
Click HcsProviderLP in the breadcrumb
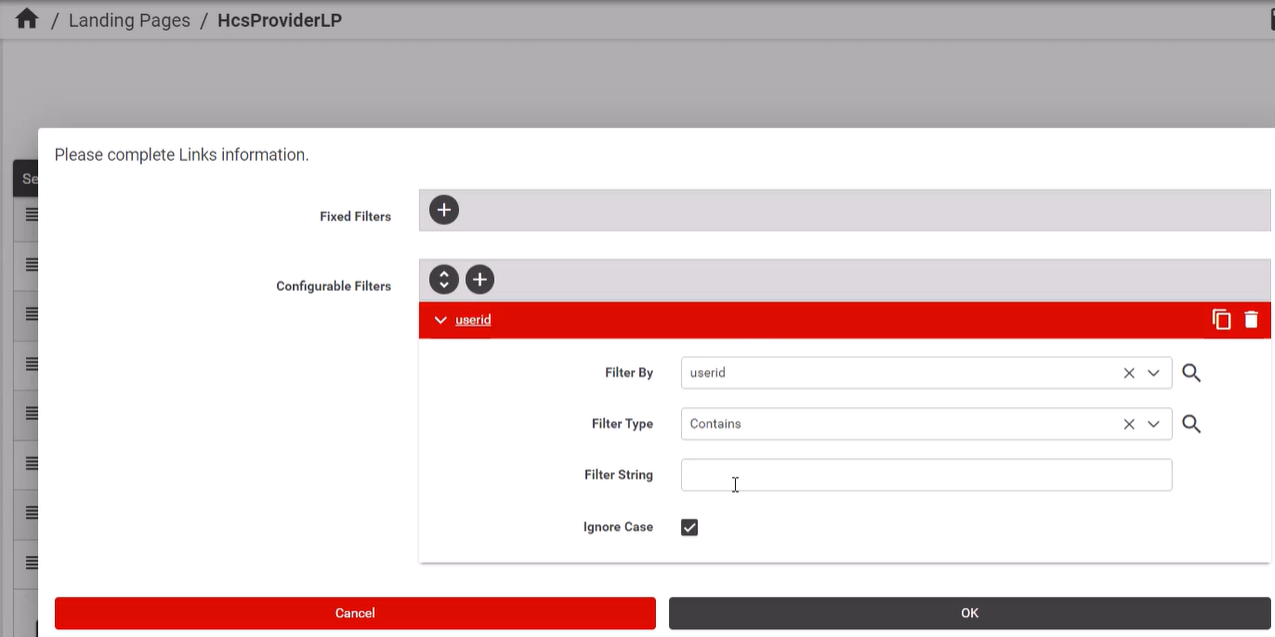[279, 19]
